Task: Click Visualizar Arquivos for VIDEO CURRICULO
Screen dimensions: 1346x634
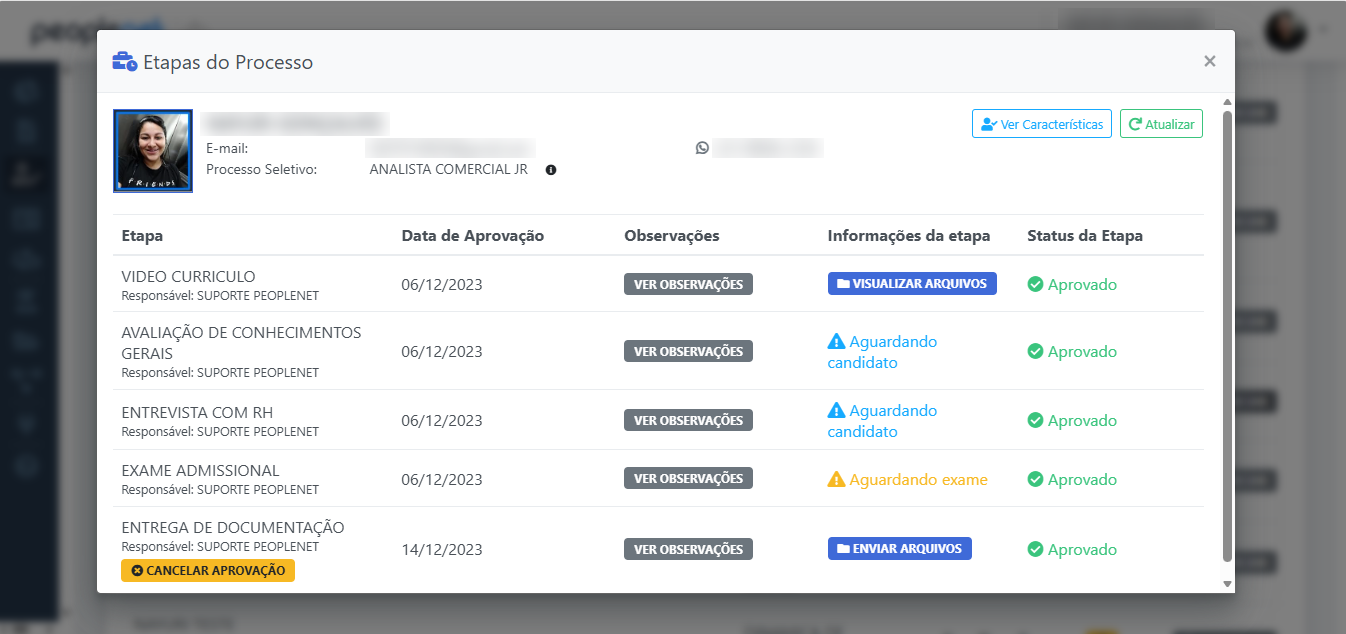Action: [912, 283]
